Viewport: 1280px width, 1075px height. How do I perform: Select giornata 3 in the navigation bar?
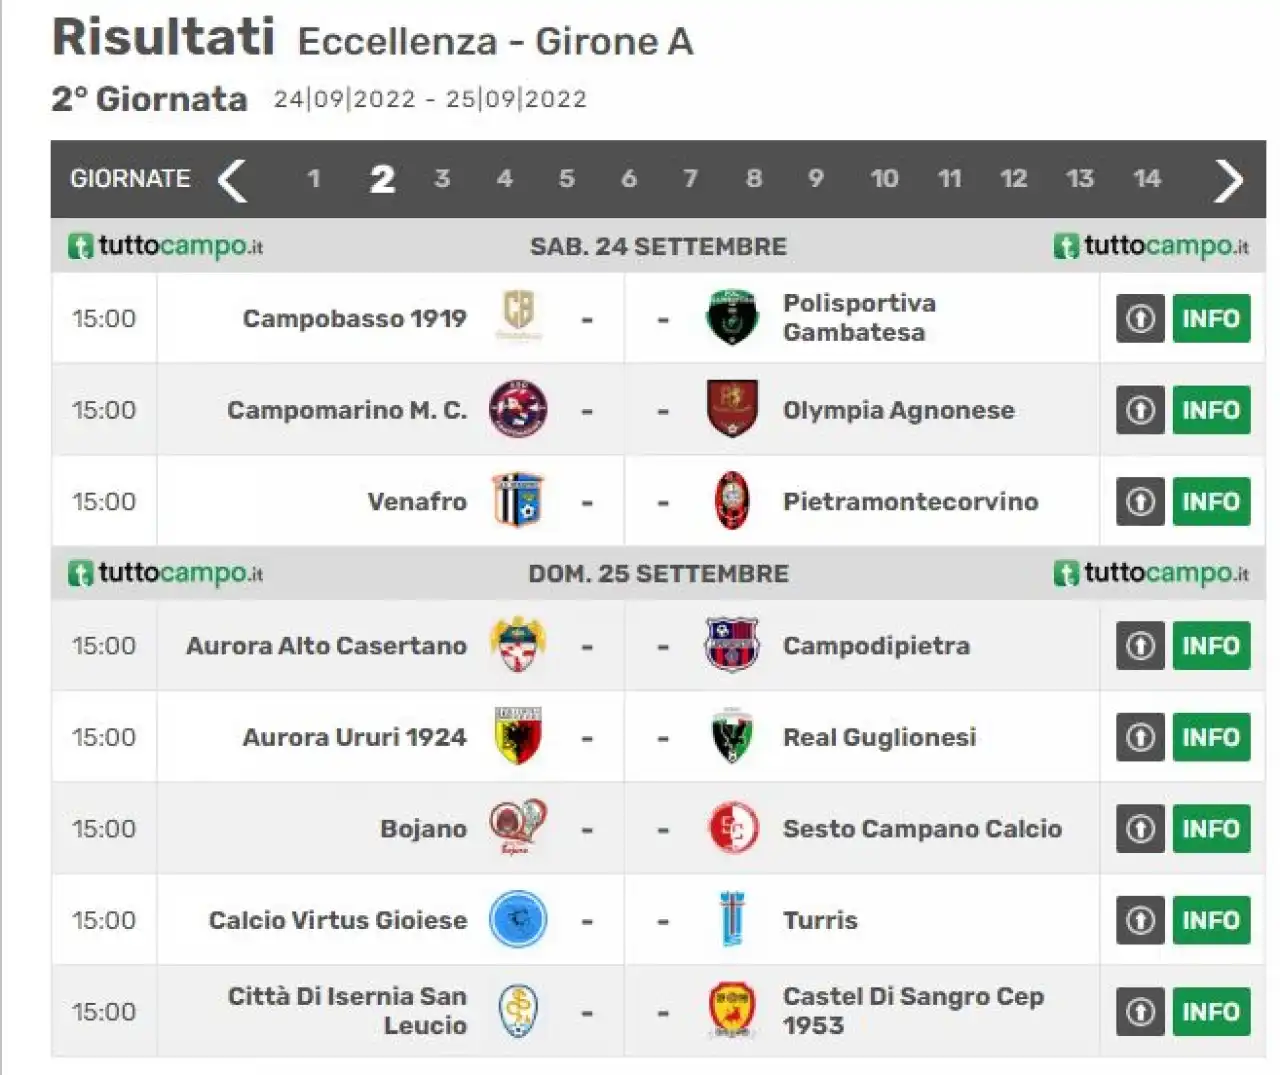tap(442, 179)
